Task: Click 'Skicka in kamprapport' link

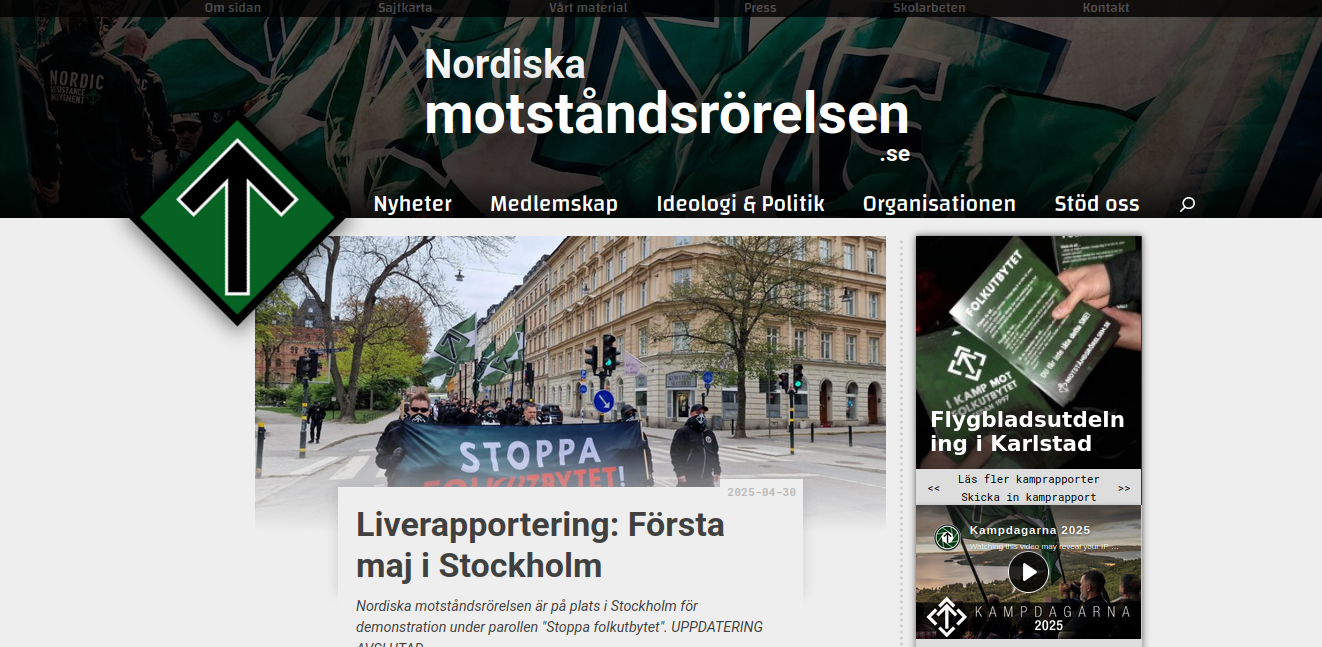Action: point(1028,497)
